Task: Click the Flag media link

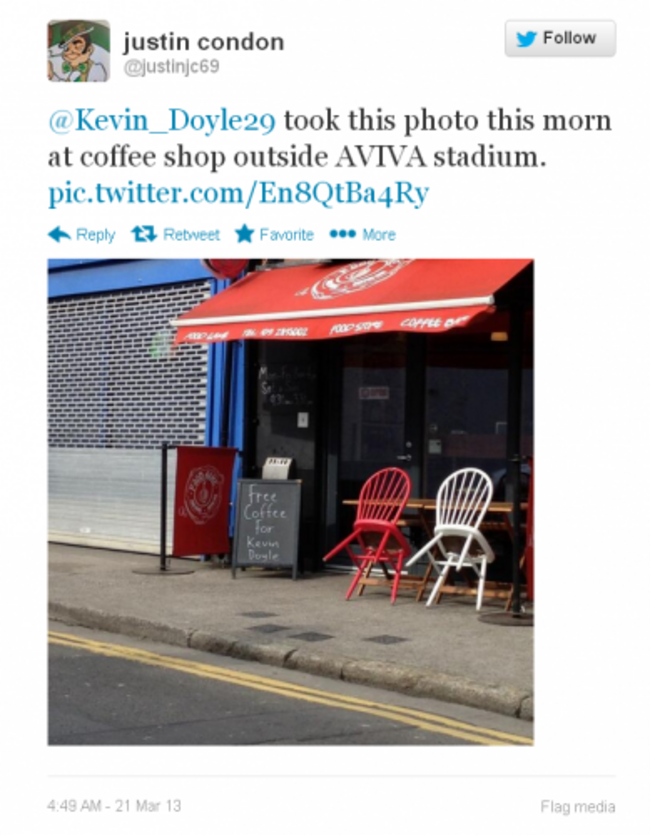Action: pos(578,807)
